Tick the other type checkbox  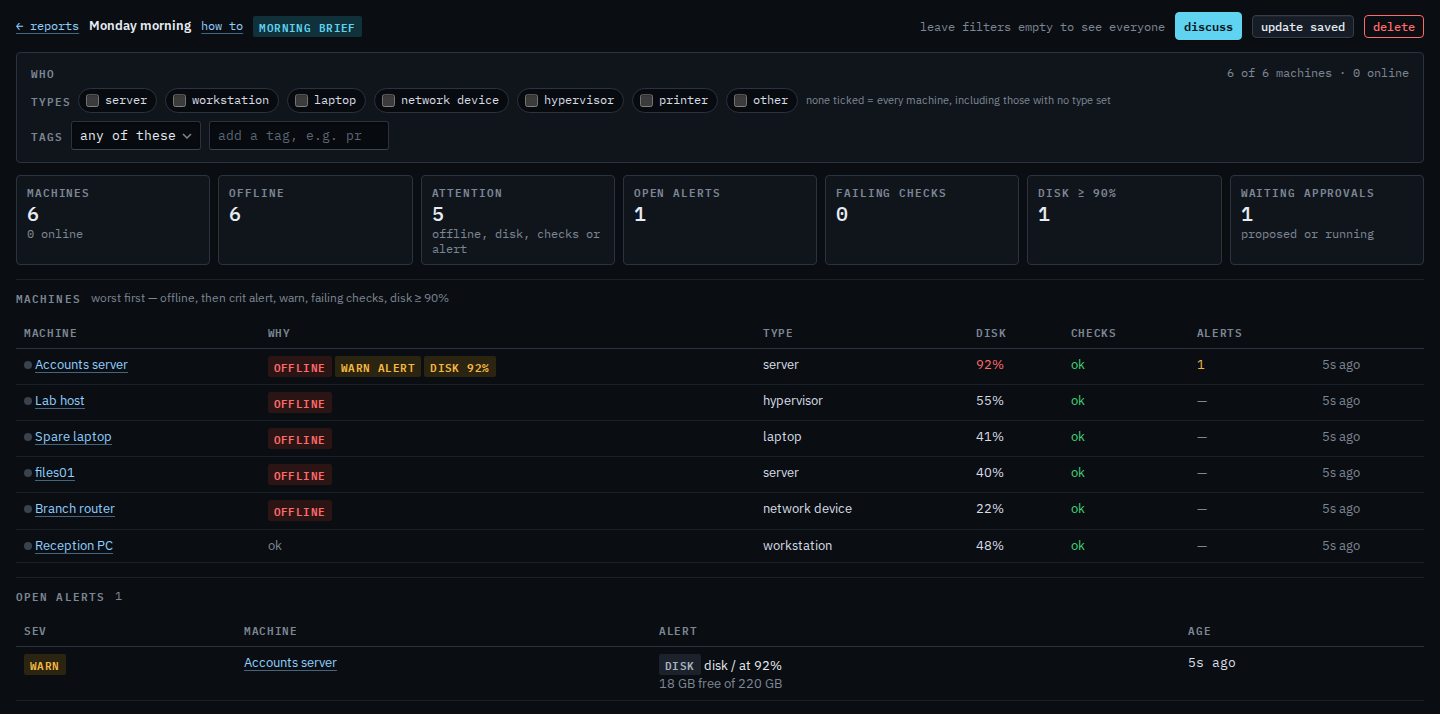[741, 100]
